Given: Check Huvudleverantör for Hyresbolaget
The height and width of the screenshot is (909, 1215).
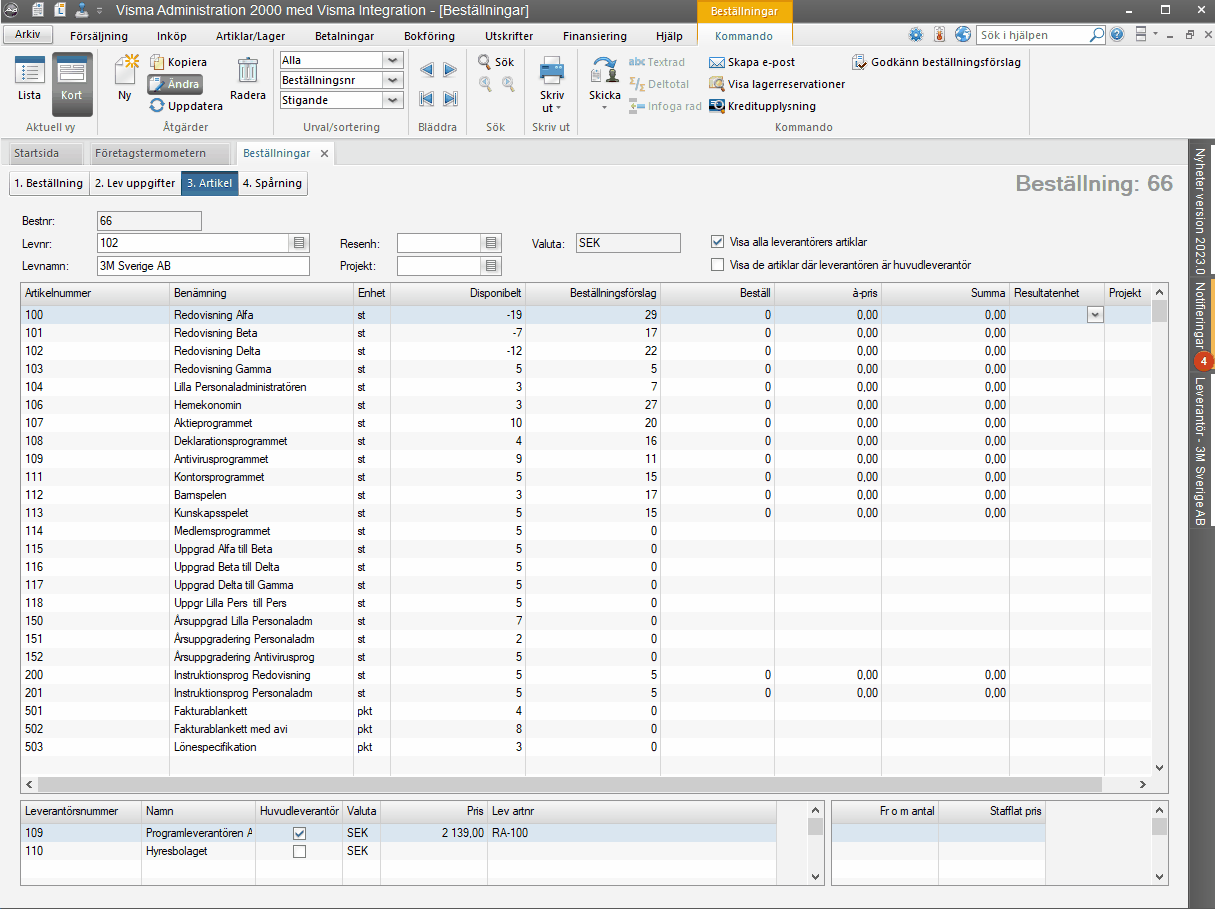Looking at the screenshot, I should coord(299,851).
